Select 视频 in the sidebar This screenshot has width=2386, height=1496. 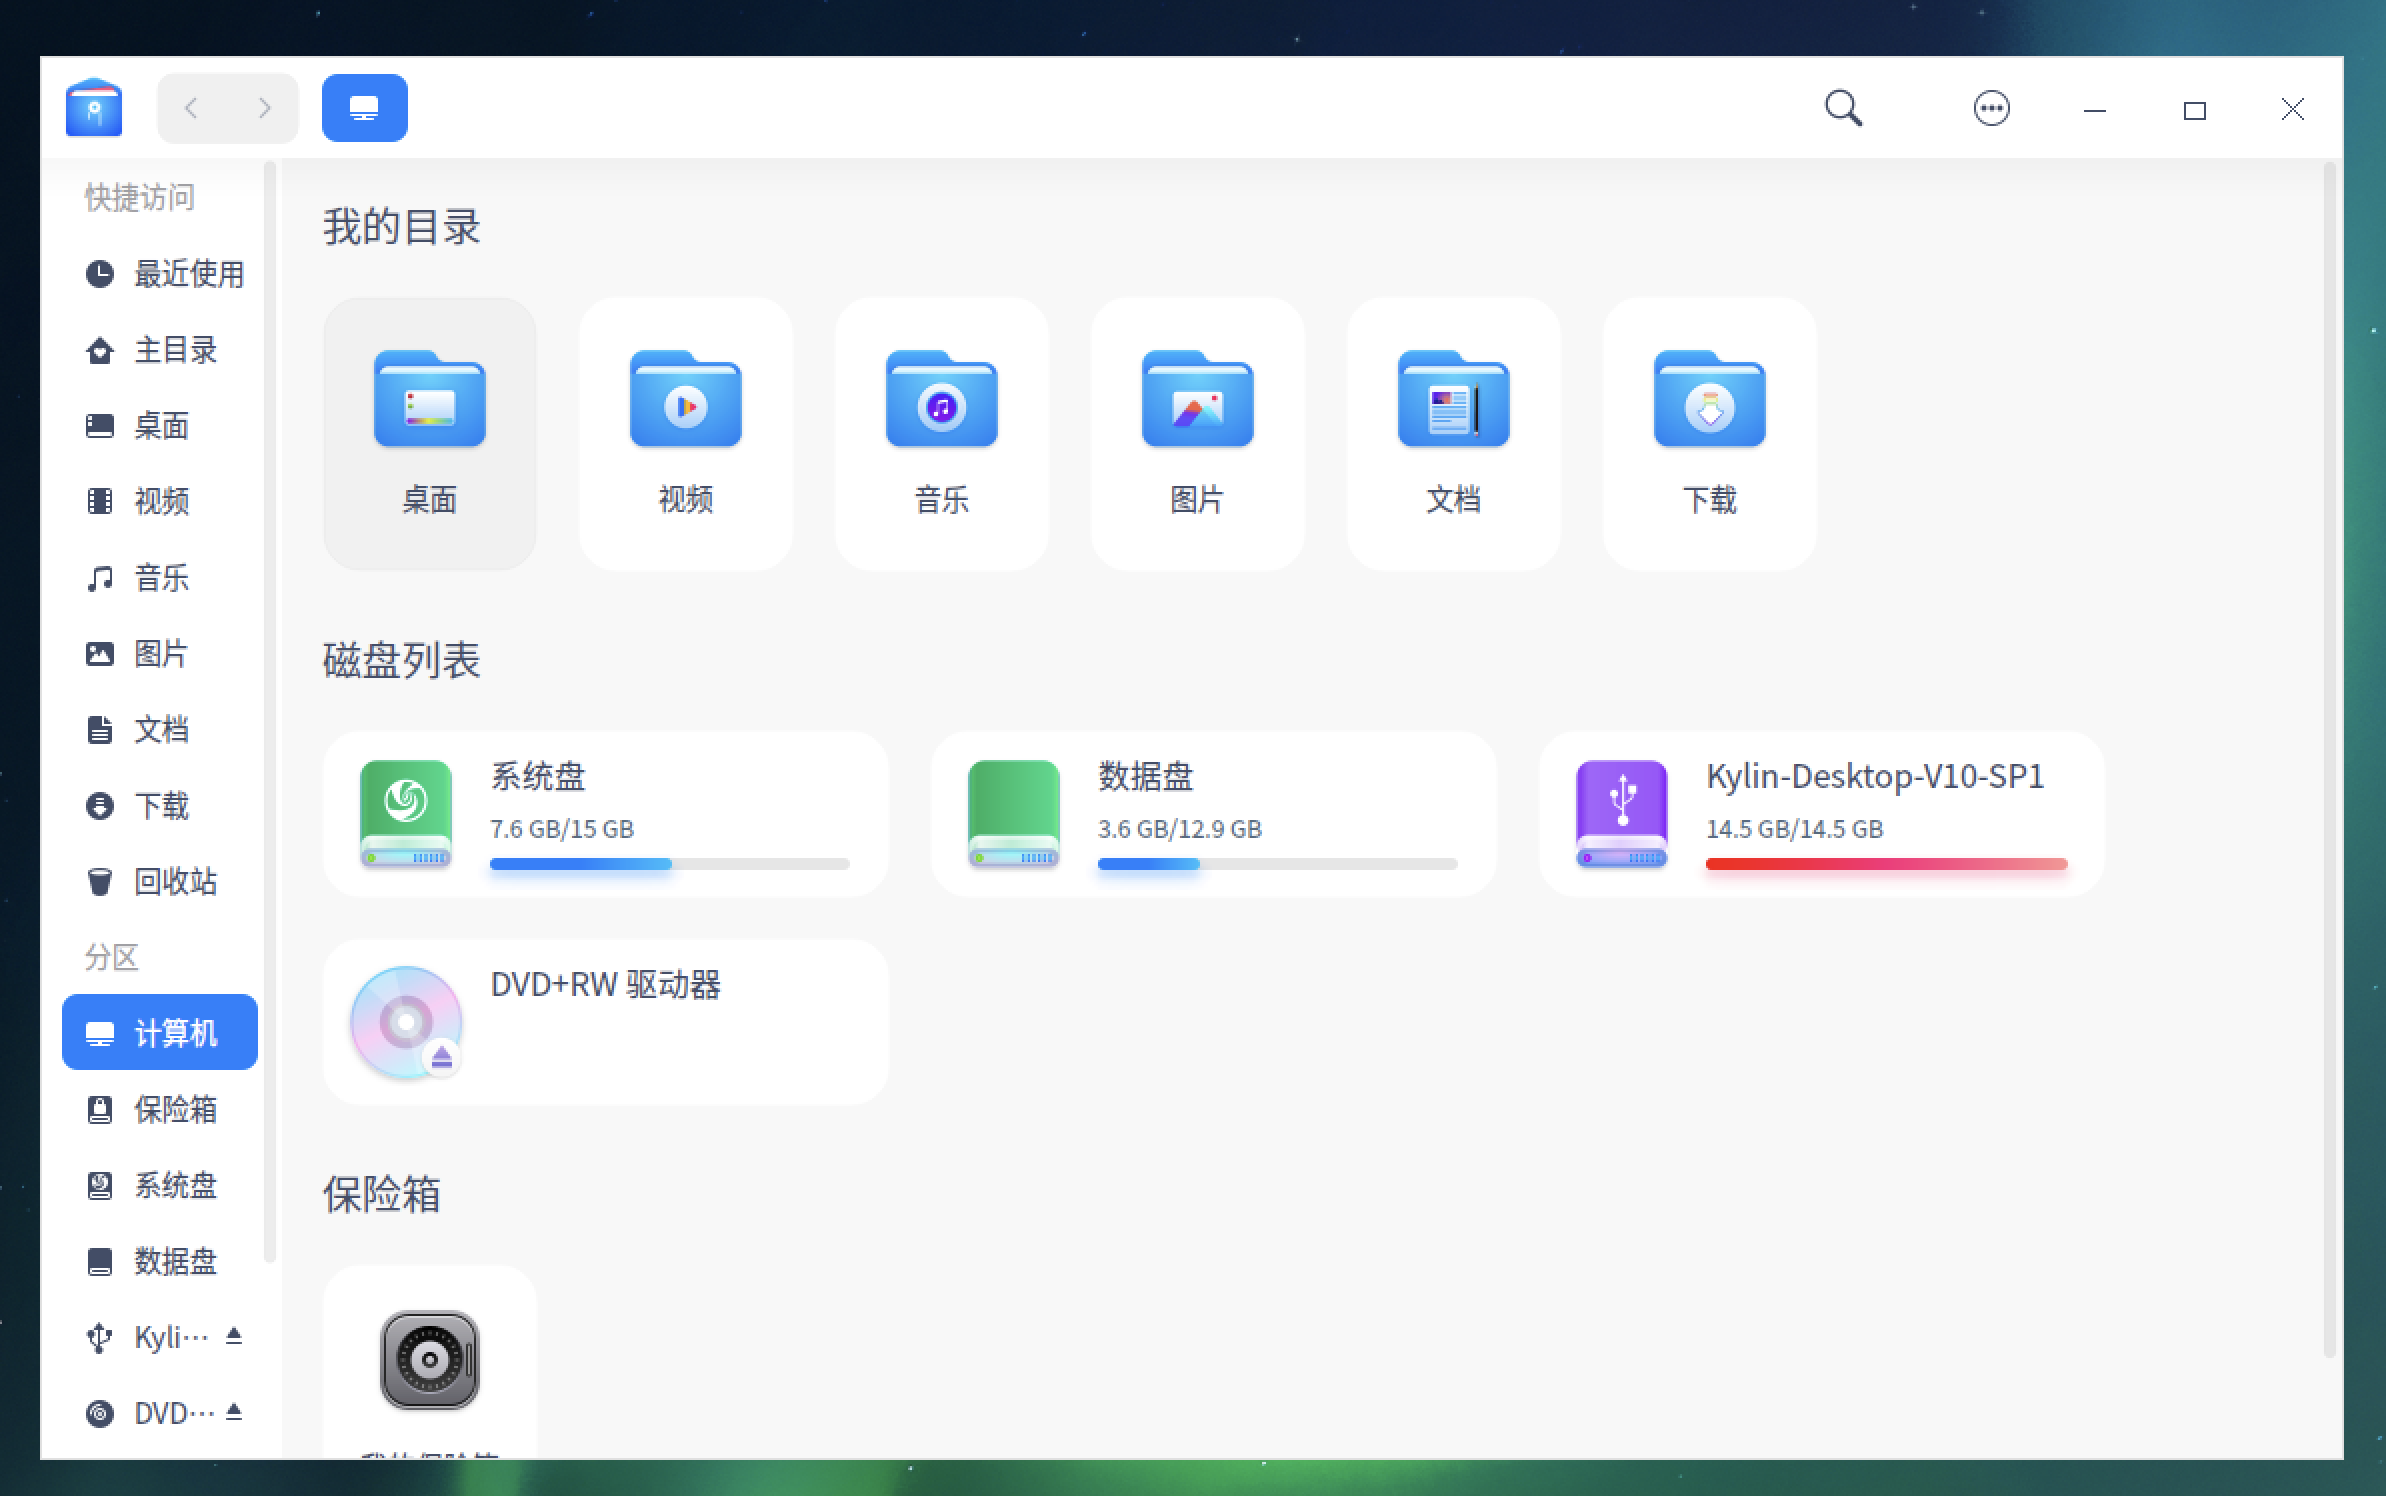click(160, 501)
